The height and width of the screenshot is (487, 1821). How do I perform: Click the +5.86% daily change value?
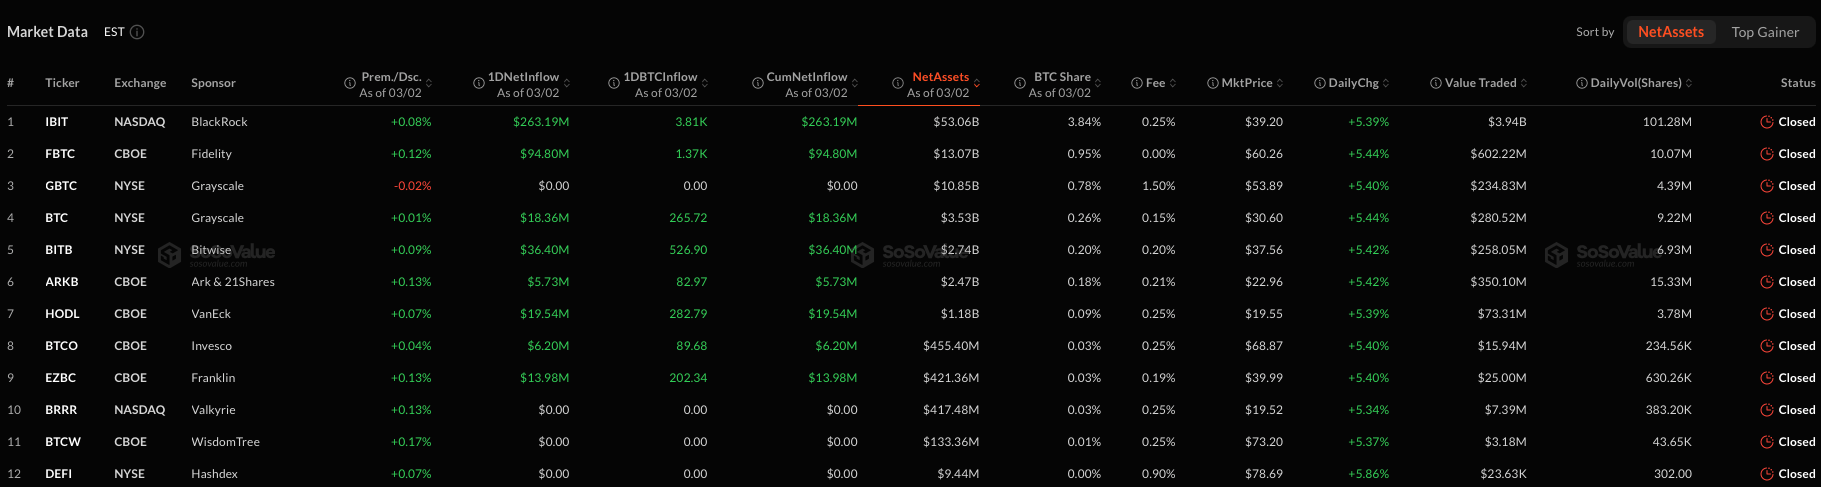(x=1368, y=474)
